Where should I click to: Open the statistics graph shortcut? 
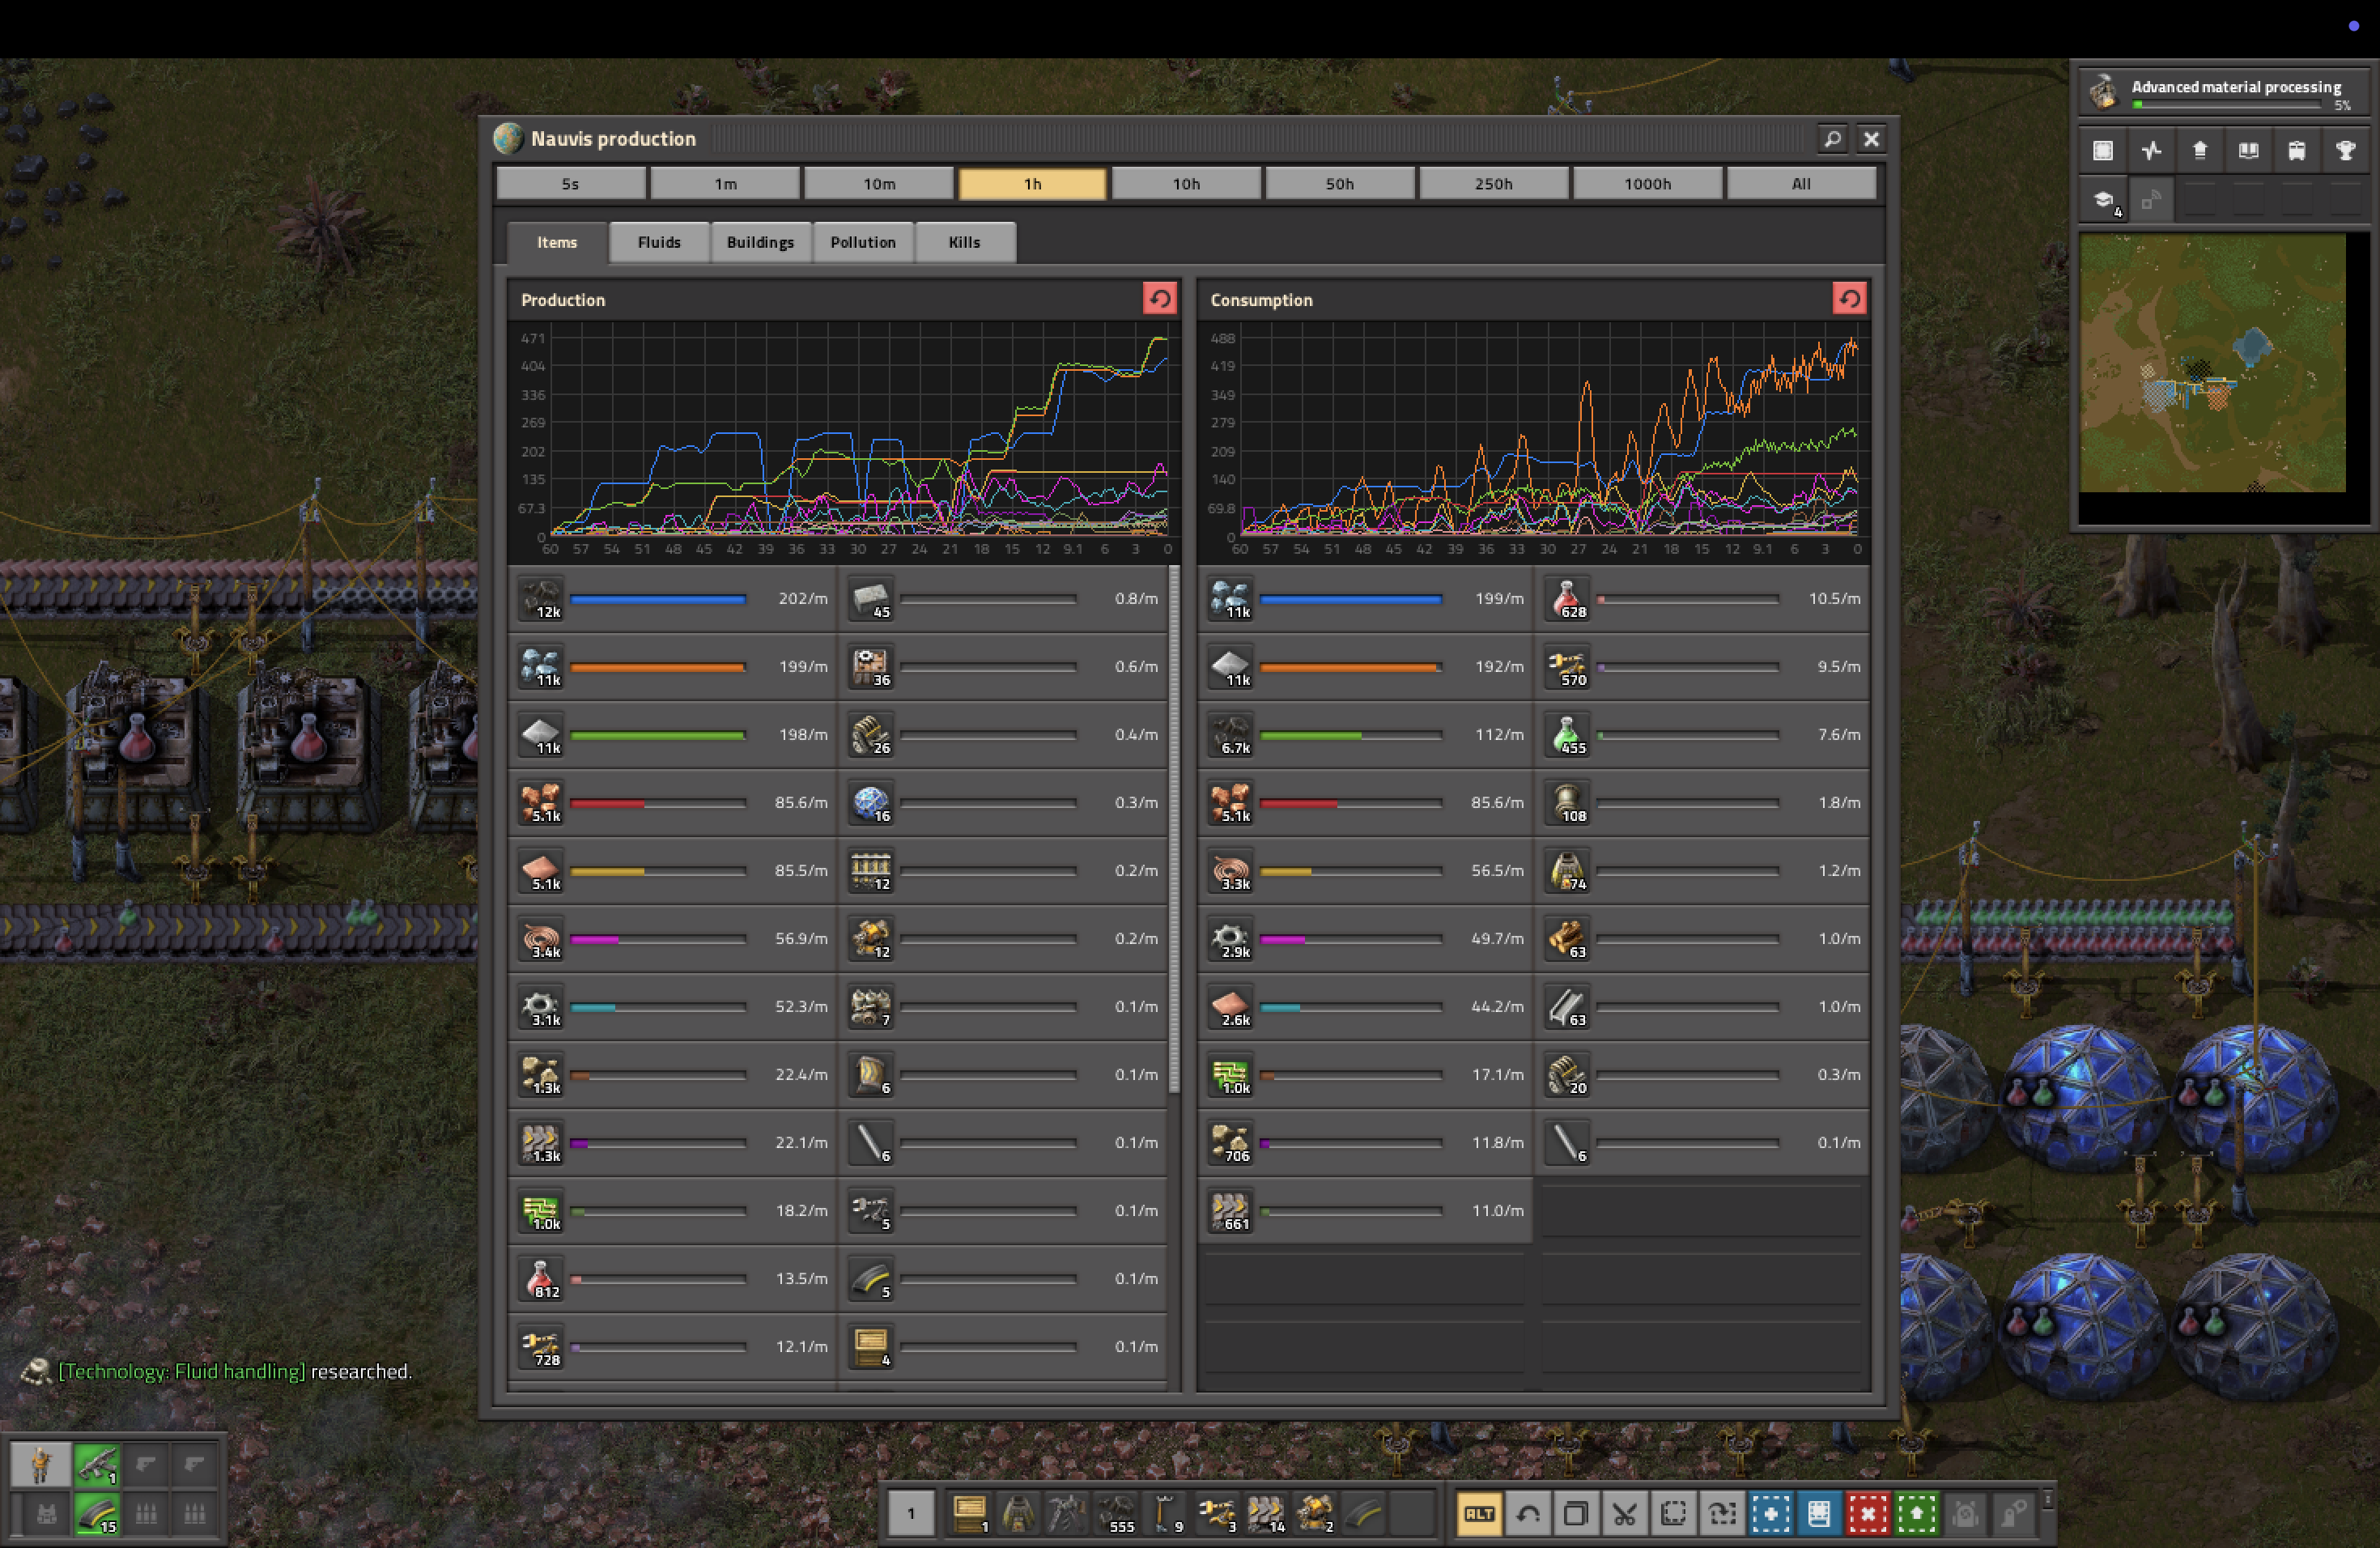point(2151,151)
